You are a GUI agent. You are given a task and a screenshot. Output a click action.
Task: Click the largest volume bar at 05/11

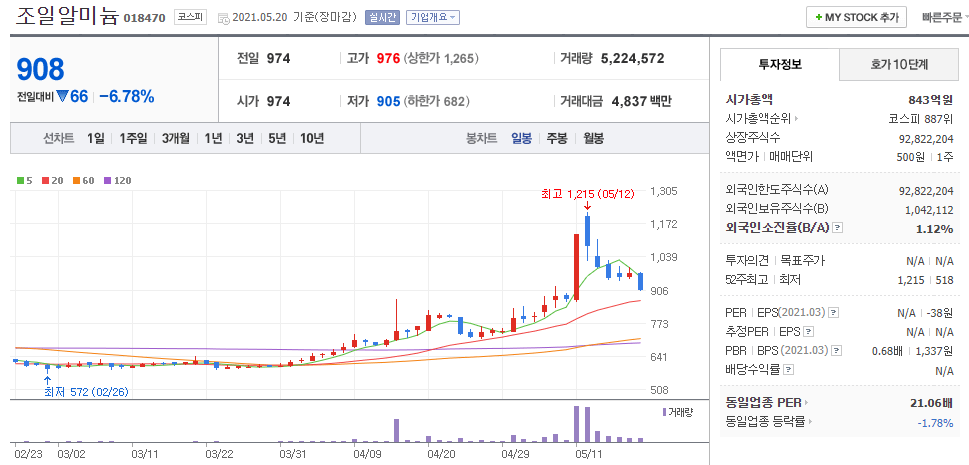576,424
